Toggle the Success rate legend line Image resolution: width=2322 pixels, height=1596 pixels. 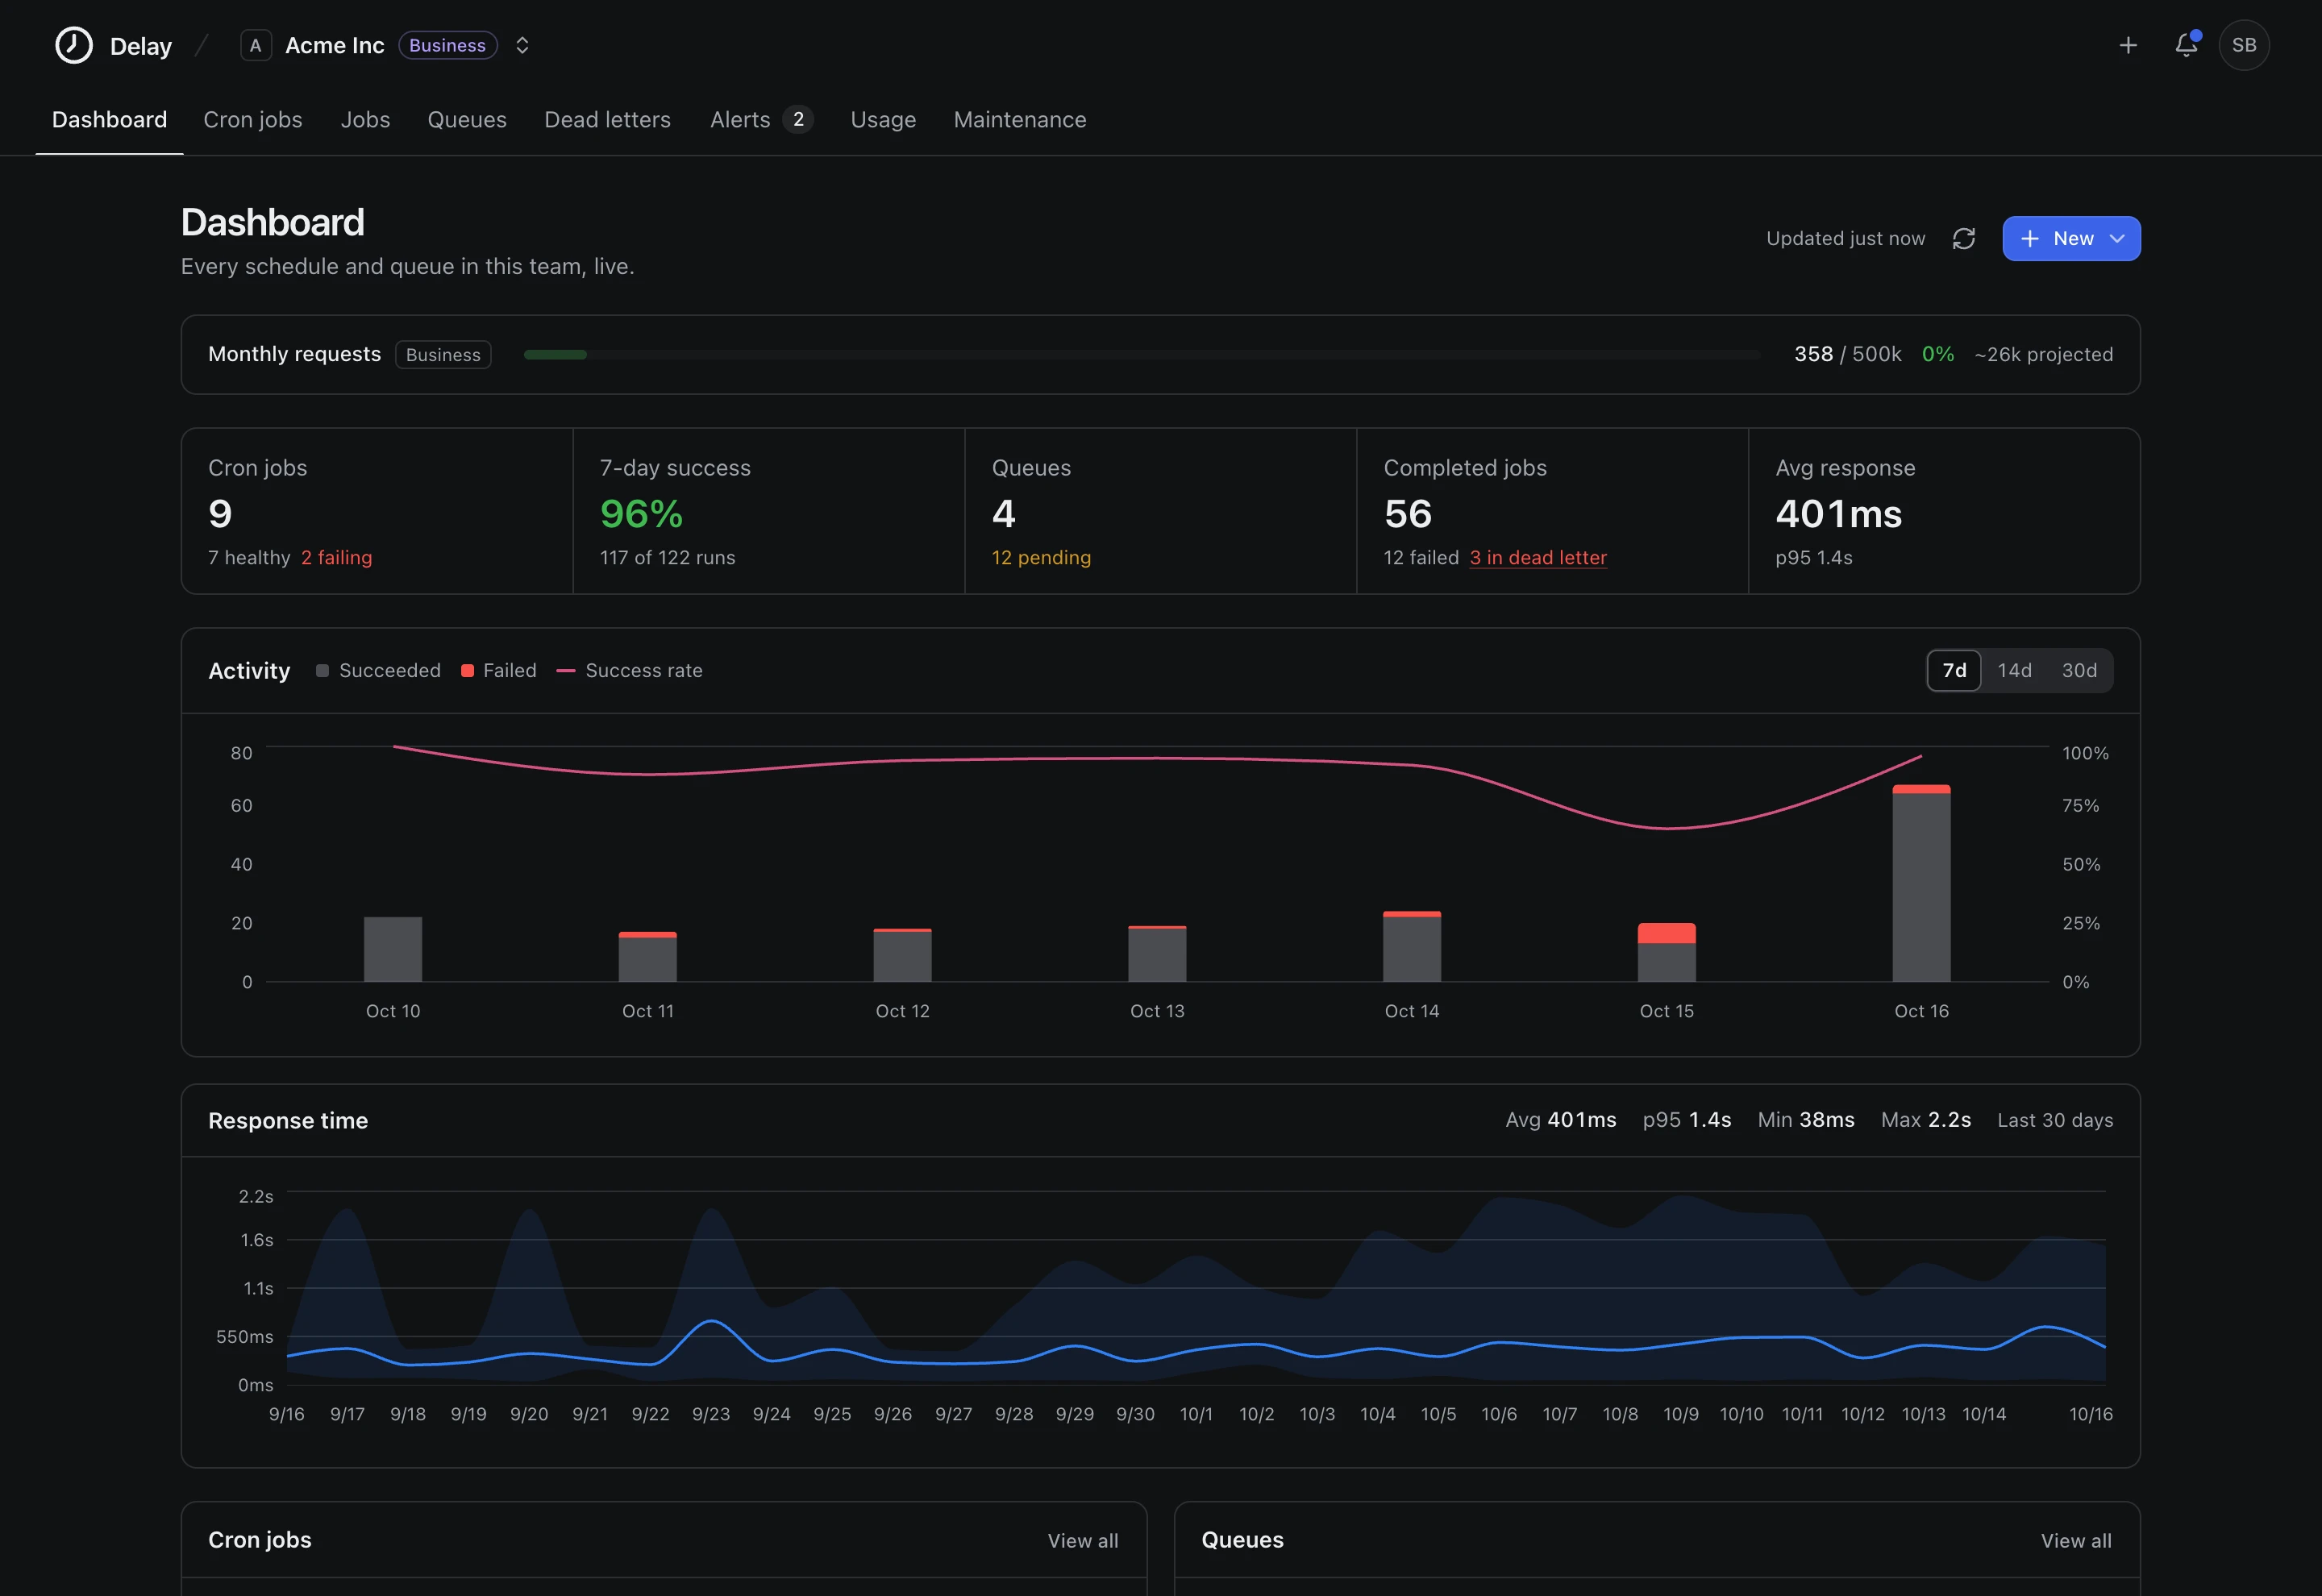point(629,670)
